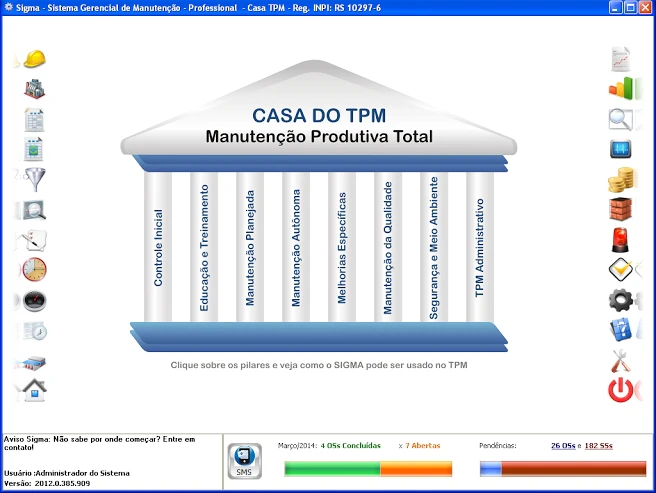The width and height of the screenshot is (656, 493).
Task: Select the Educação e Treinamento pillar
Action: click(x=204, y=247)
